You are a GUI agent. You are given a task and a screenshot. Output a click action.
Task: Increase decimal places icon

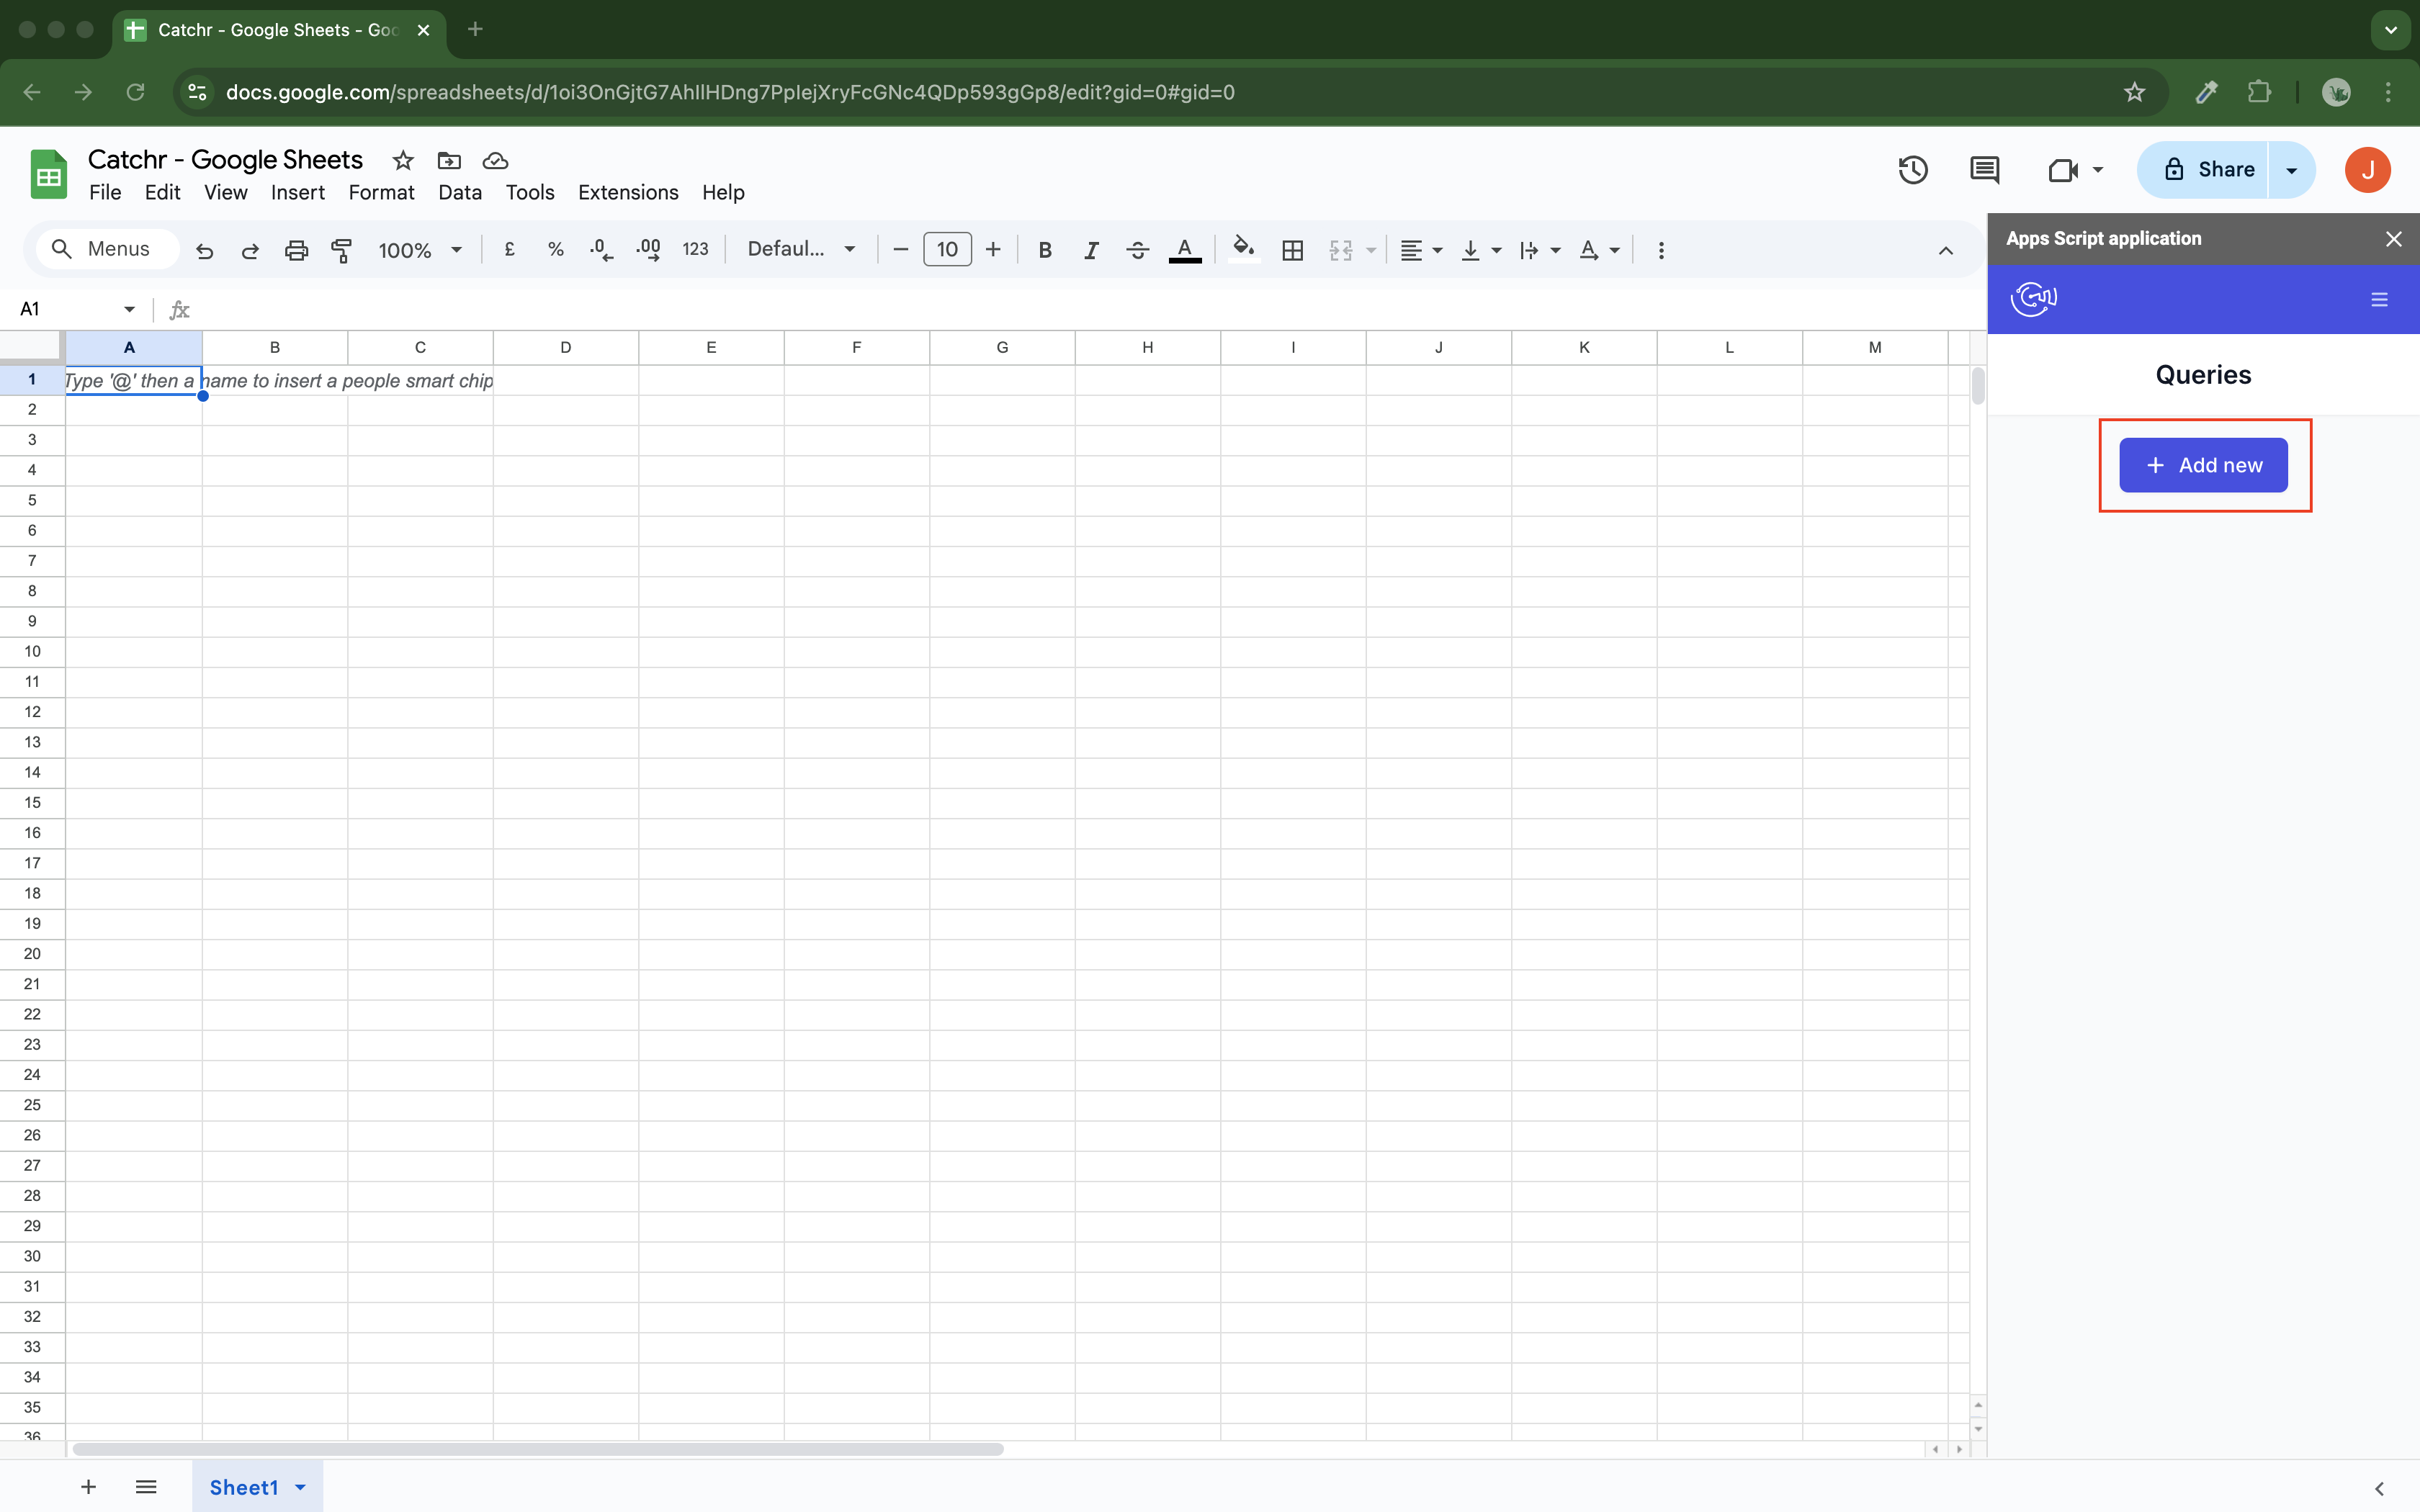[648, 250]
